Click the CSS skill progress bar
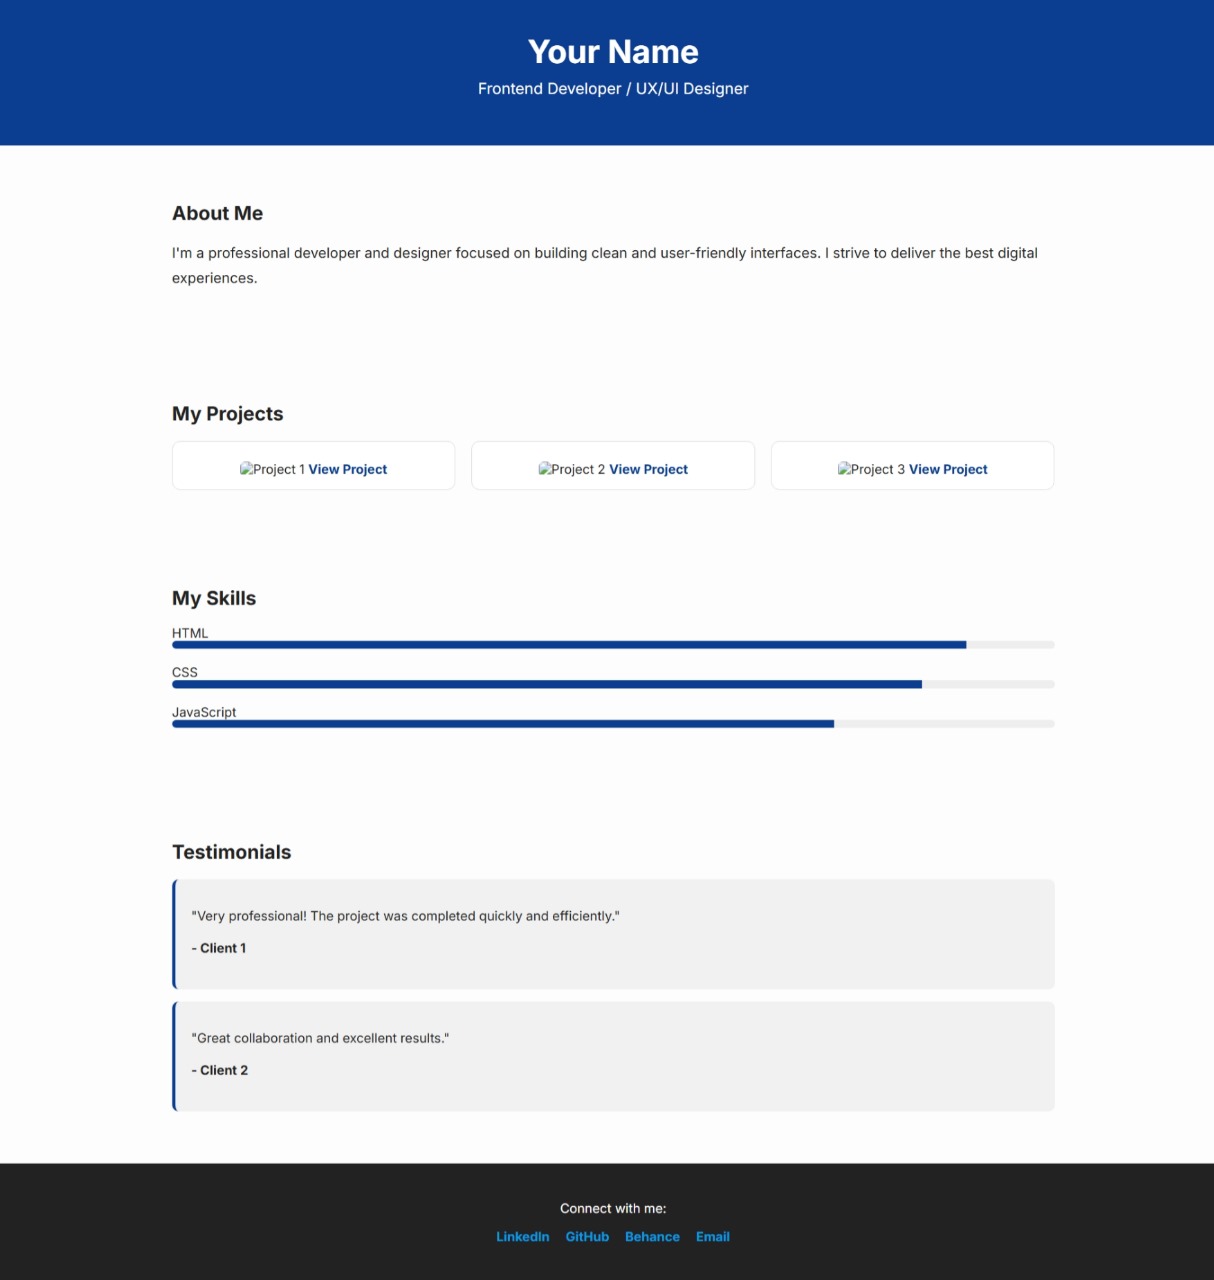This screenshot has width=1214, height=1280. click(613, 685)
